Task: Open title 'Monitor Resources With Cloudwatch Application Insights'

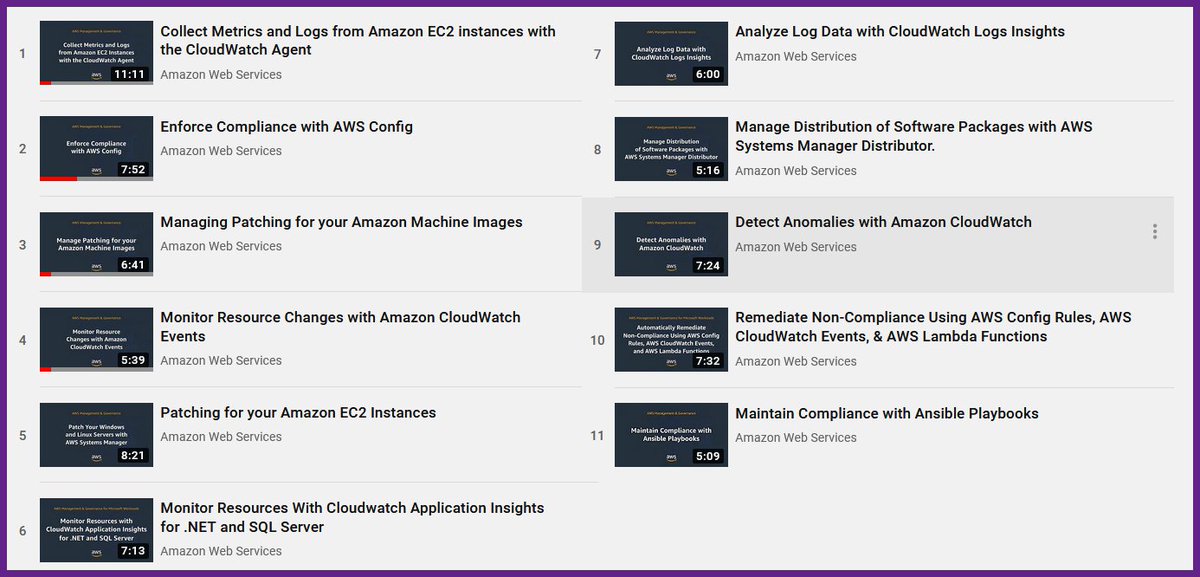Action: (x=352, y=517)
